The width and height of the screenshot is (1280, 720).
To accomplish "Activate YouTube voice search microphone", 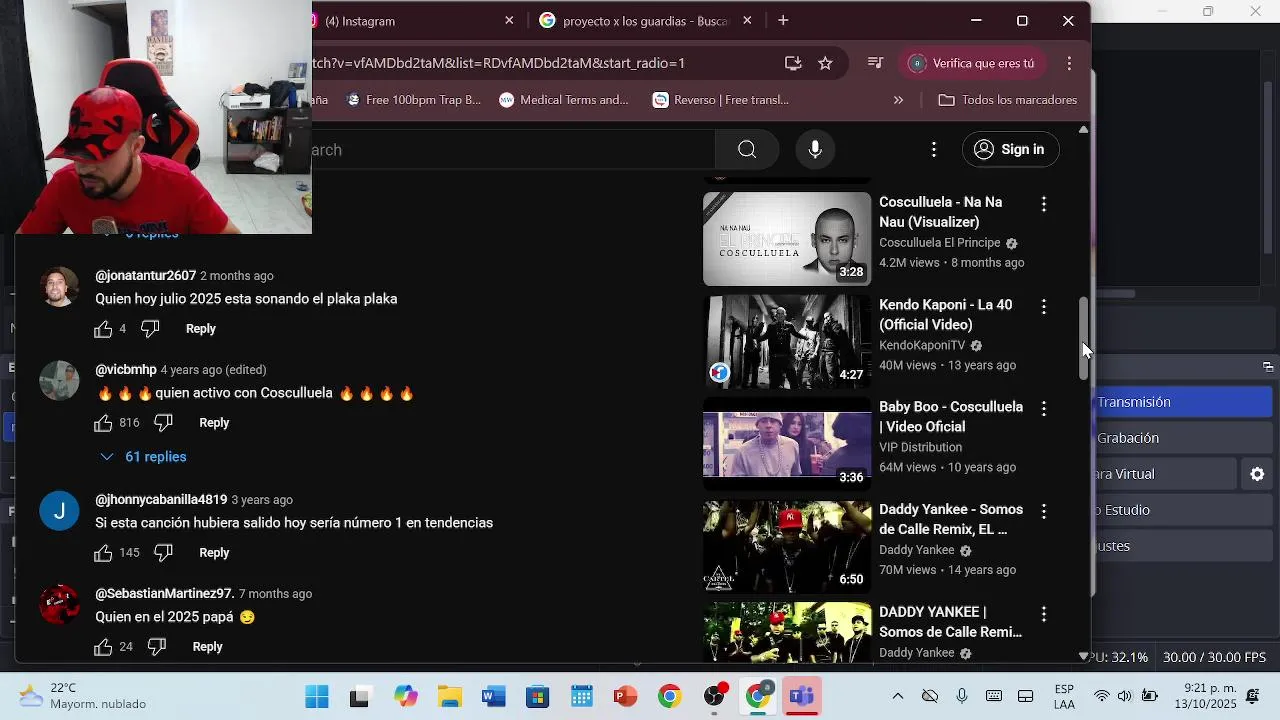I will (815, 150).
